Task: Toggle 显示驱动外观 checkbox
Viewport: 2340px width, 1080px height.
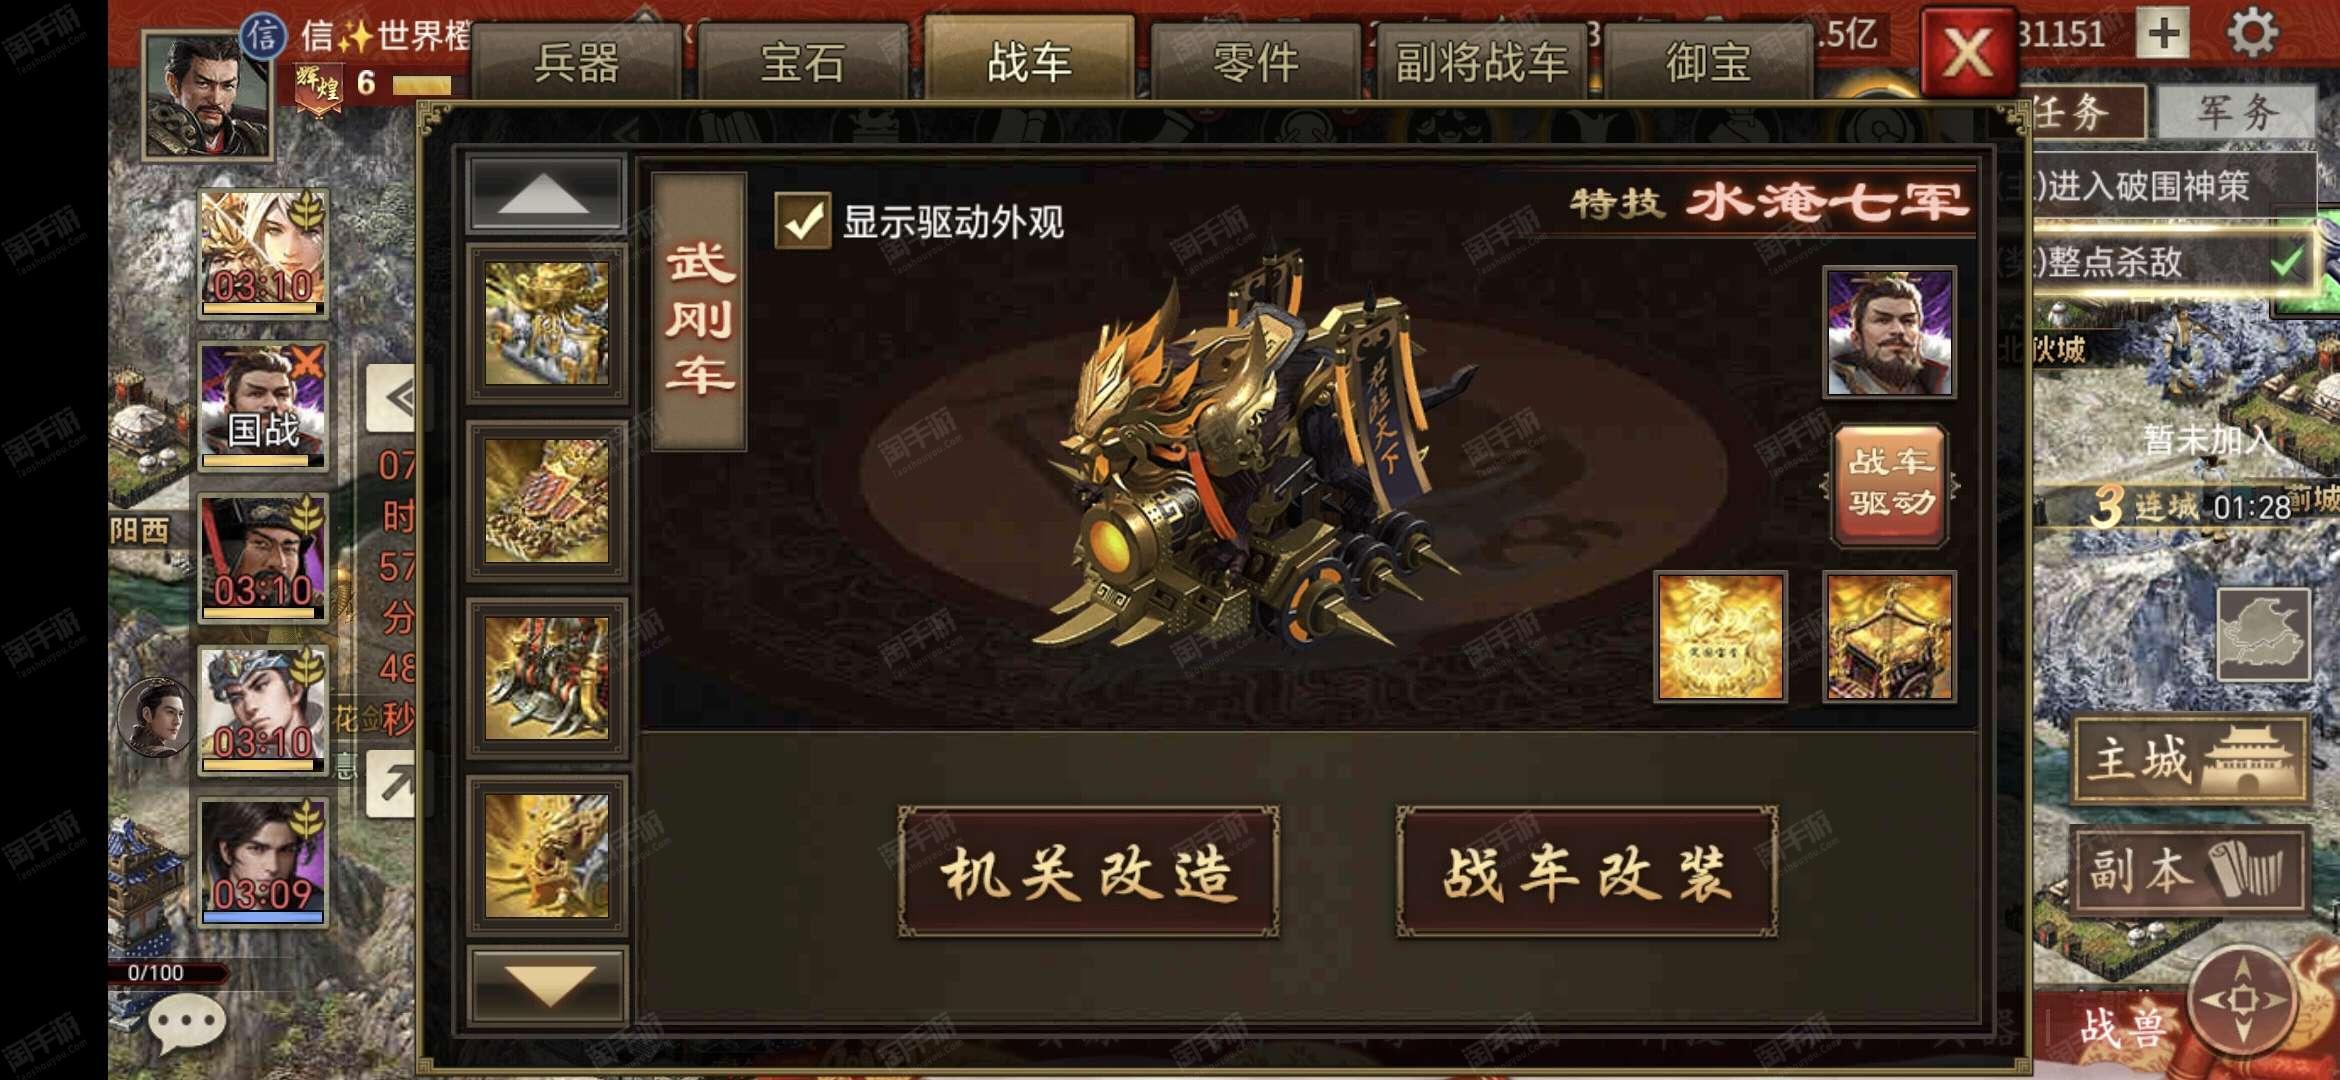Action: coord(803,221)
